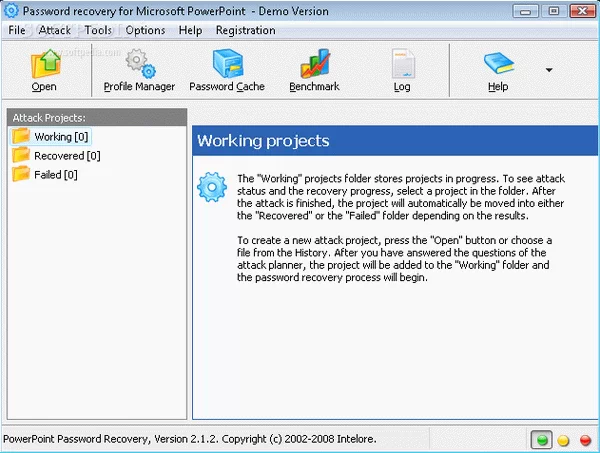
Task: Open the File menu
Action: pyautogui.click(x=17, y=30)
